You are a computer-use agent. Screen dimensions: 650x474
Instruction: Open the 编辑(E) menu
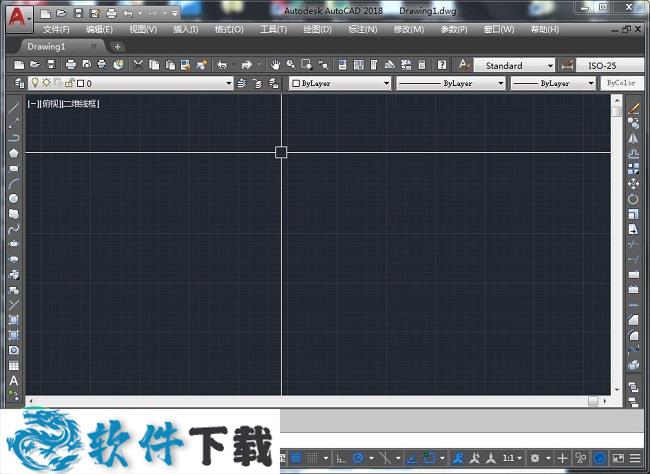coord(99,29)
